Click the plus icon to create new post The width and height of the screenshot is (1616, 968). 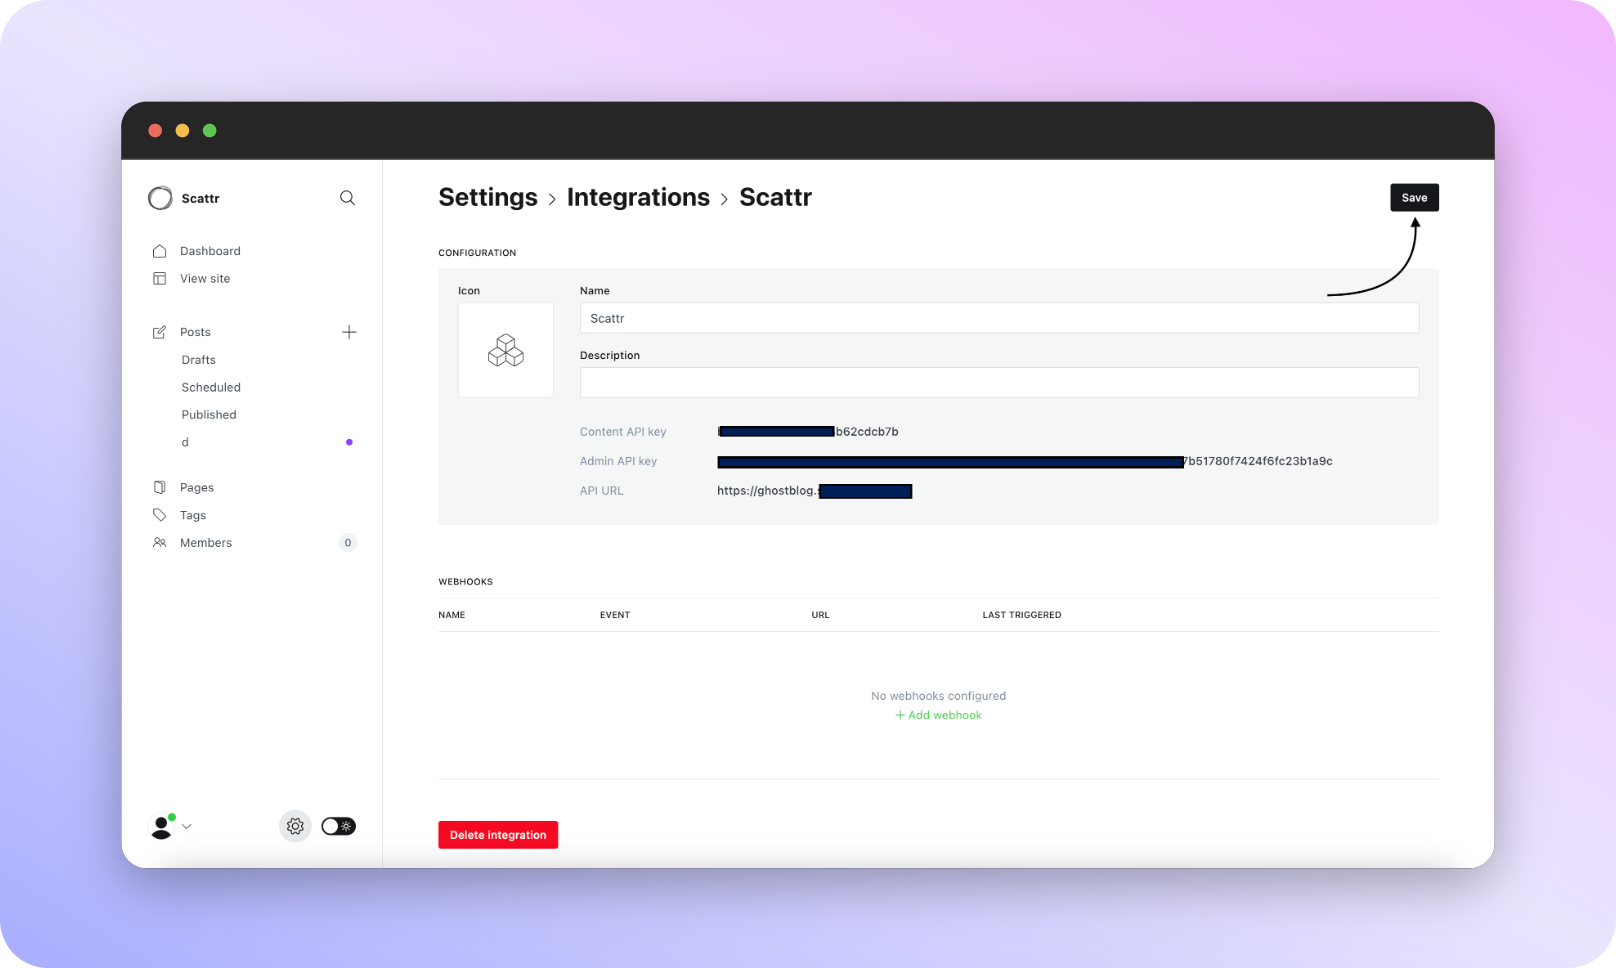[x=349, y=332]
